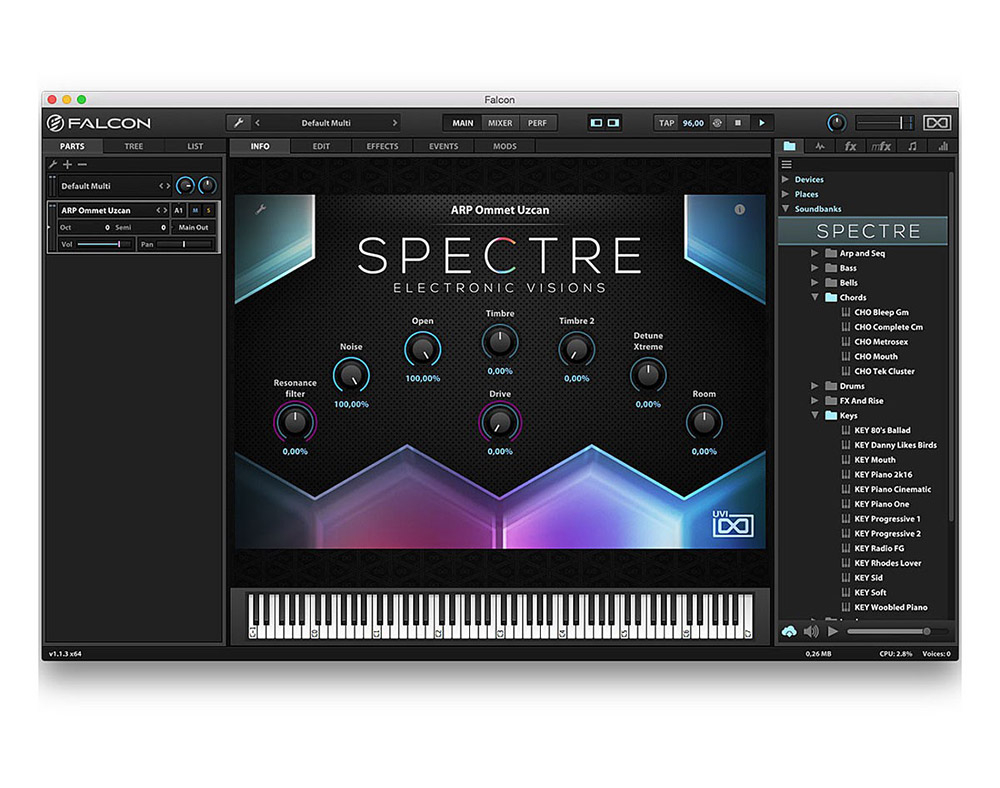Add a new part with the plus icon
1000x788 pixels.
[x=67, y=164]
